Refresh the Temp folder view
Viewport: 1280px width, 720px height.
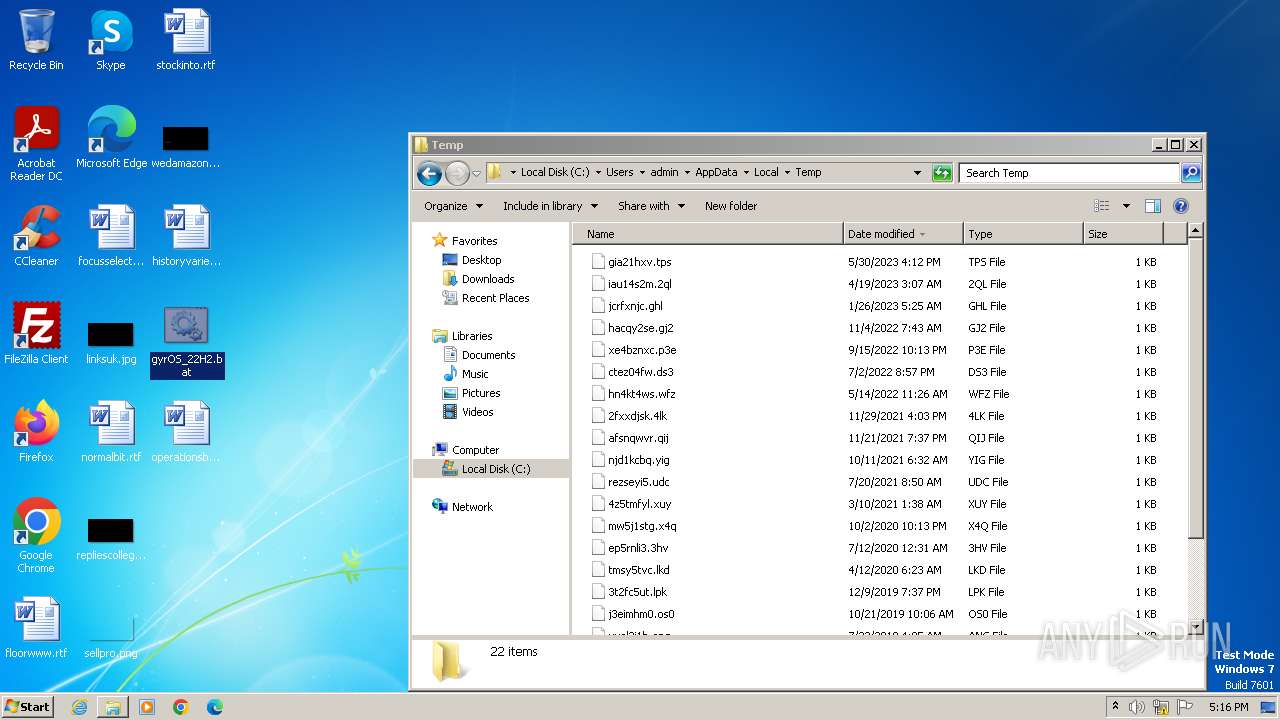pyautogui.click(x=941, y=173)
